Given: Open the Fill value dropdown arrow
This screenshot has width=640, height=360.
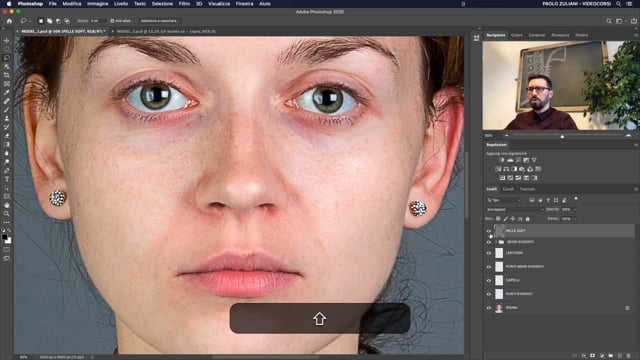Looking at the screenshot, I should [x=575, y=219].
